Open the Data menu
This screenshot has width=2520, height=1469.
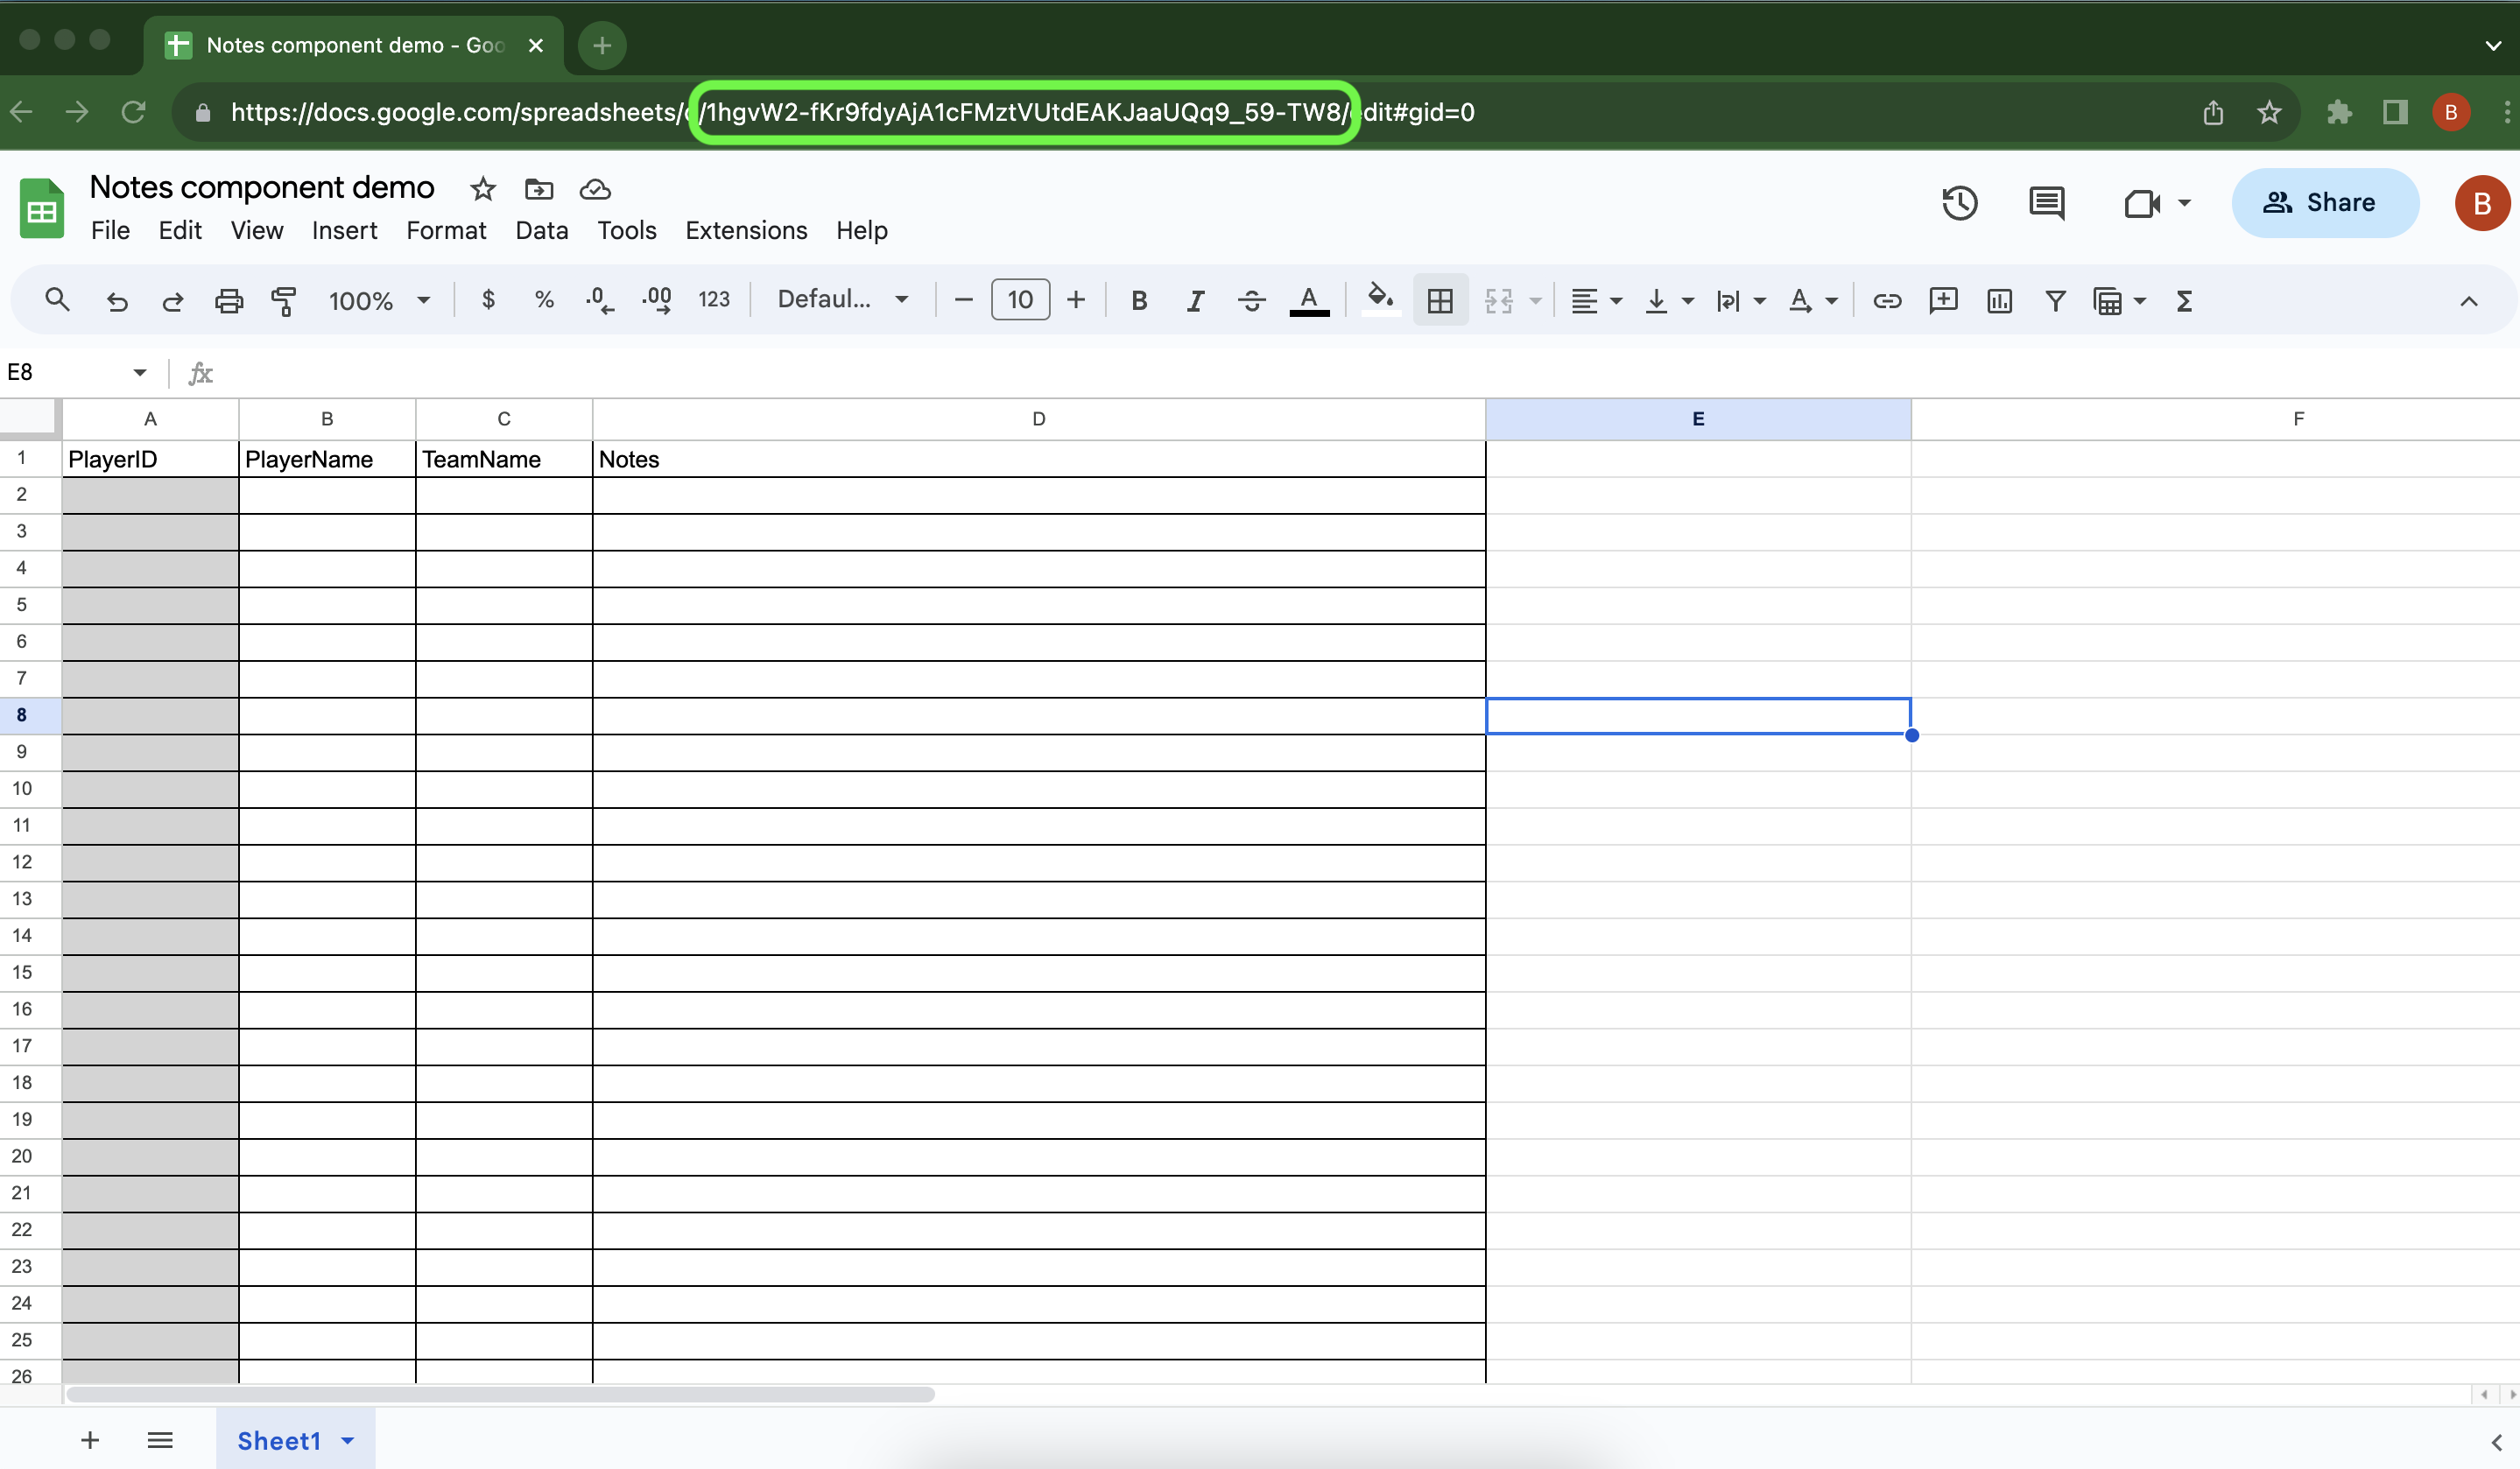[540, 230]
